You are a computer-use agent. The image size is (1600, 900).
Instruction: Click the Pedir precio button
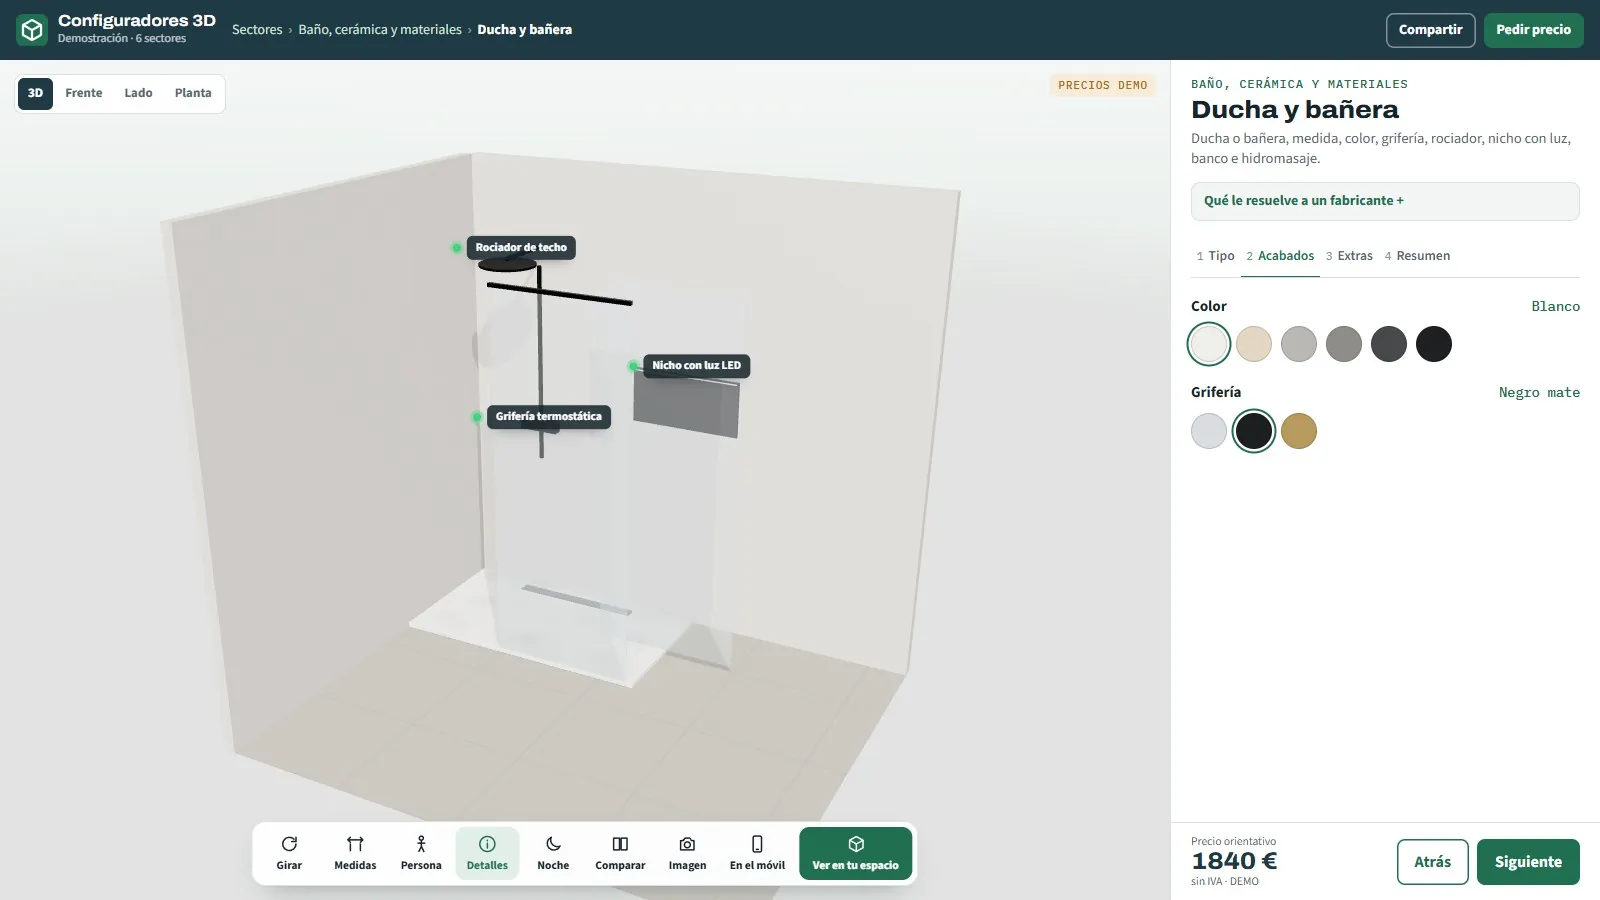pos(1534,30)
